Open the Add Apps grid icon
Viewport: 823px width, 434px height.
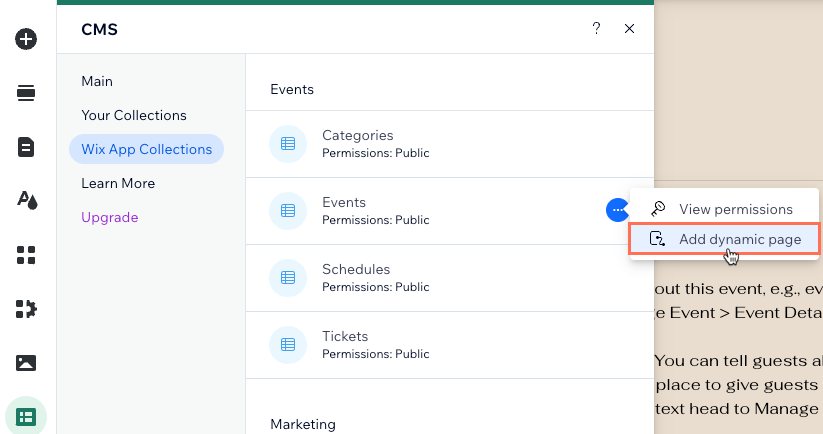26,255
